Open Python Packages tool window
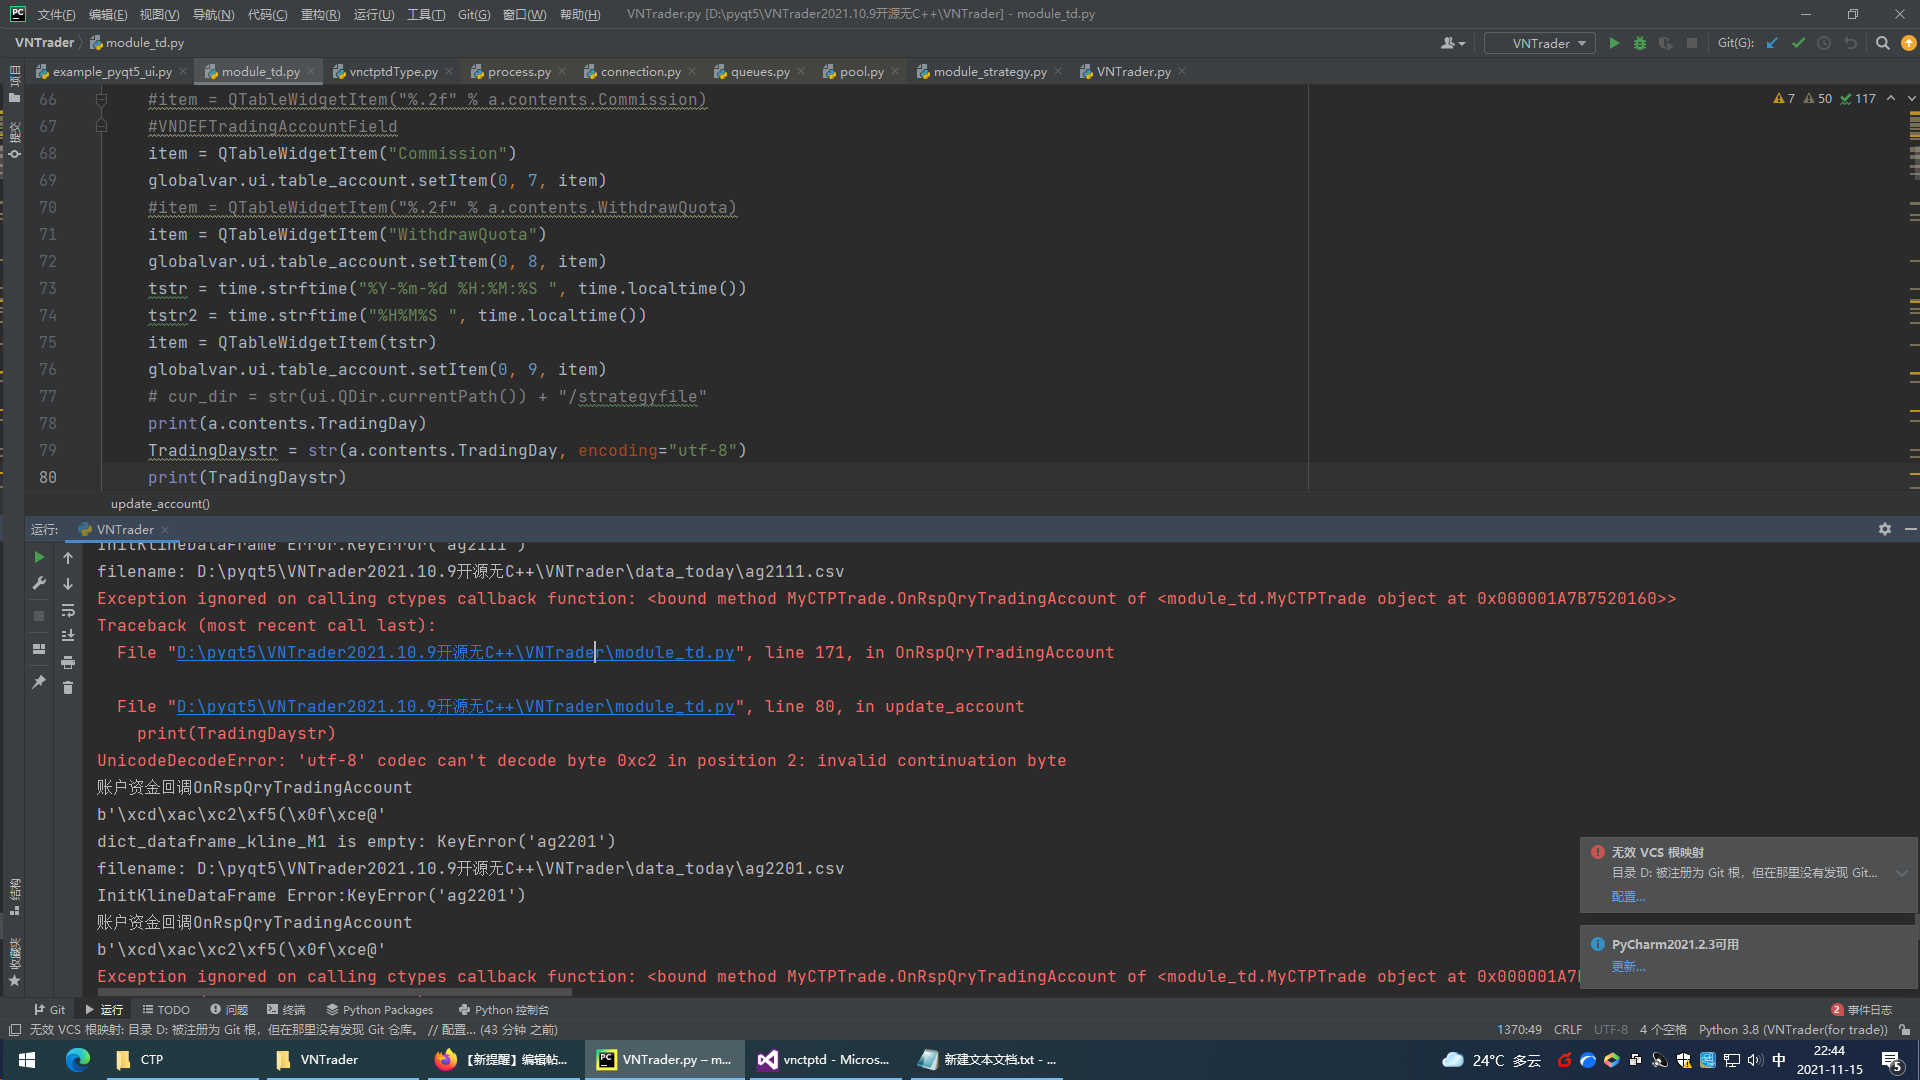The width and height of the screenshot is (1920, 1080). (380, 1009)
